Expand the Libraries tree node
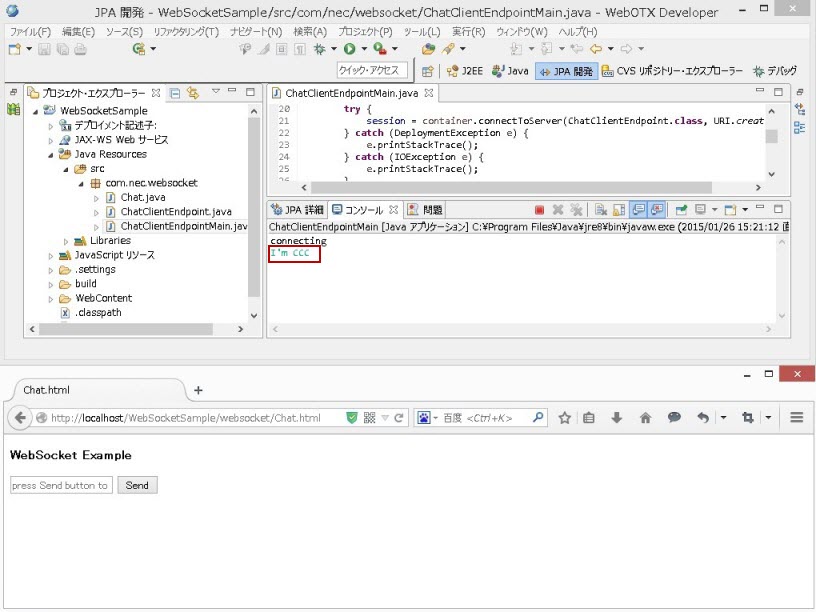 pos(66,241)
